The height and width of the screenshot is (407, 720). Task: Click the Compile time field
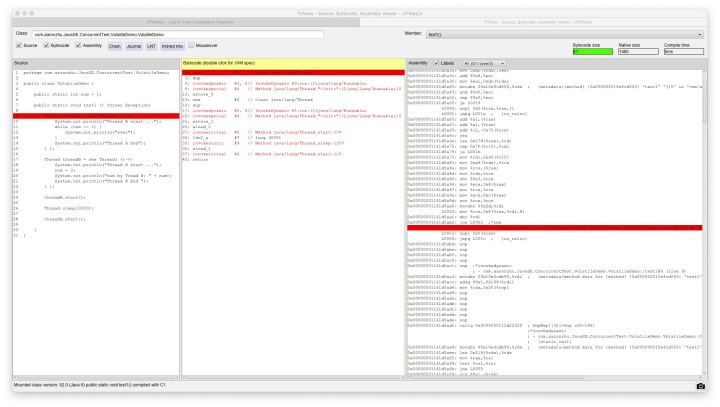click(683, 52)
